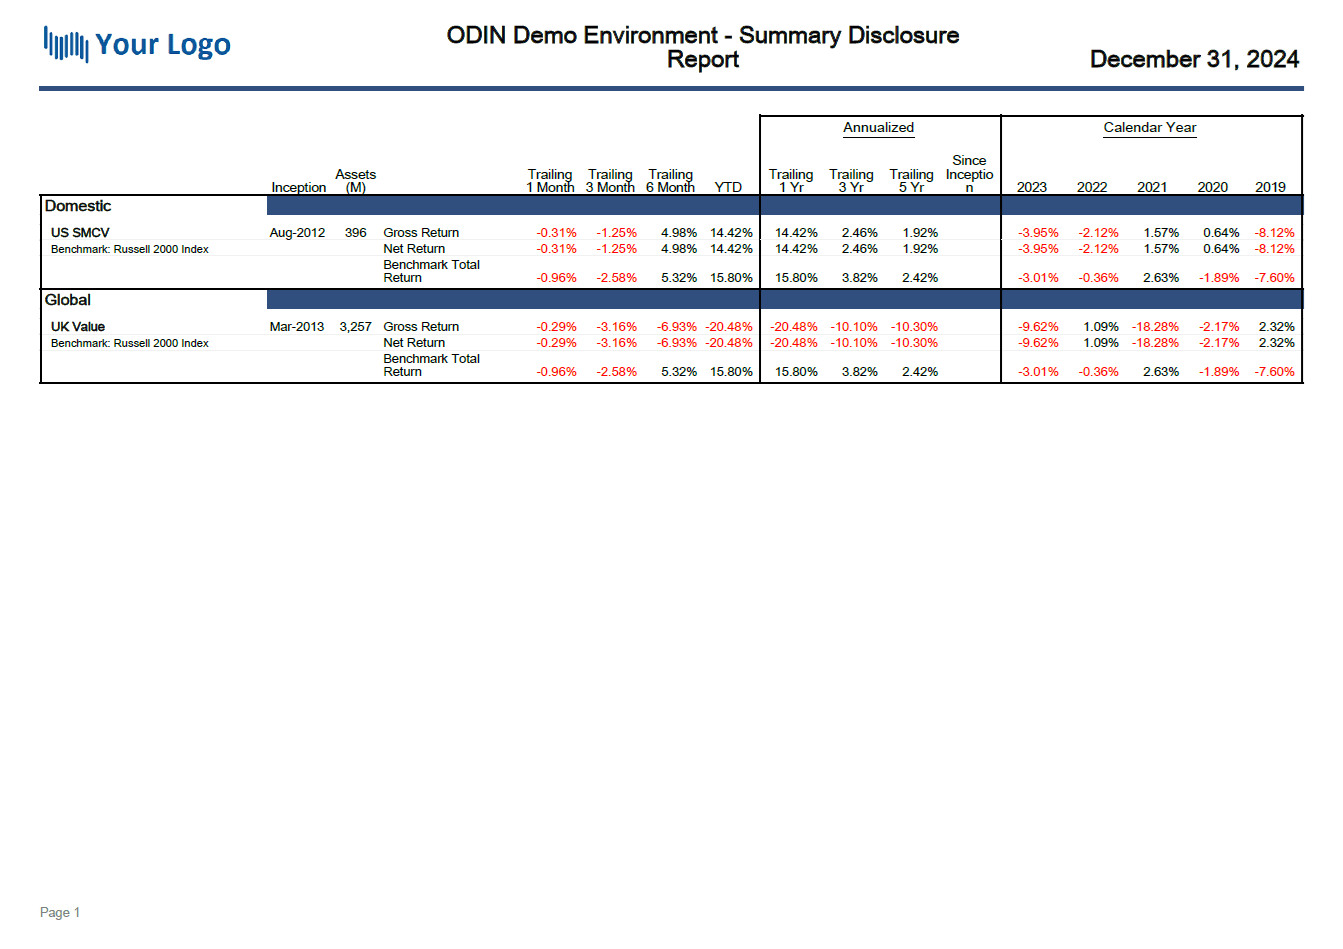Click the YTD column header

pyautogui.click(x=728, y=187)
